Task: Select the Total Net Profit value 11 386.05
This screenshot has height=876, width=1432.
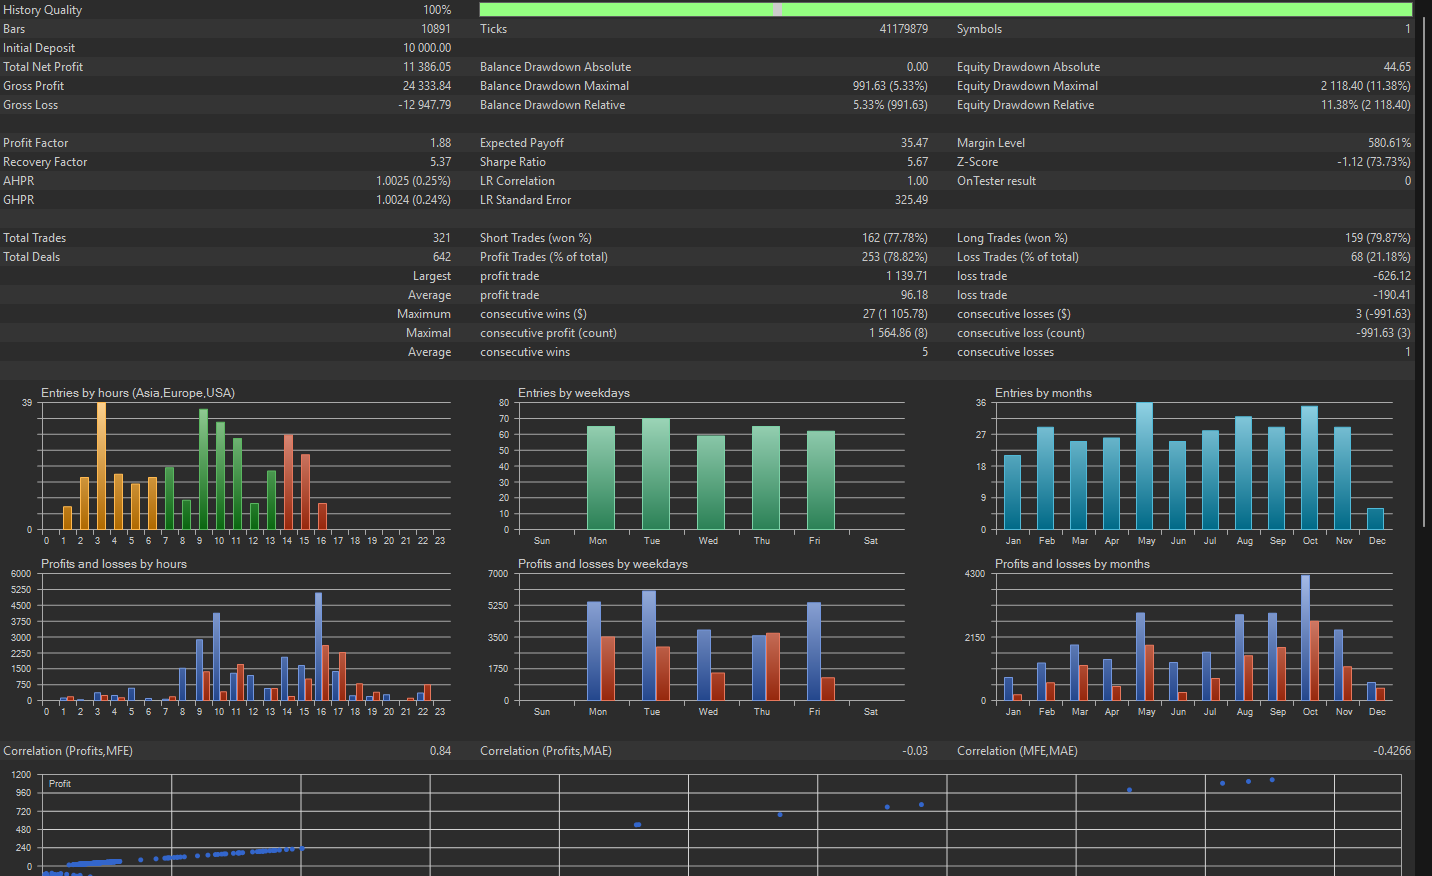Action: [427, 67]
